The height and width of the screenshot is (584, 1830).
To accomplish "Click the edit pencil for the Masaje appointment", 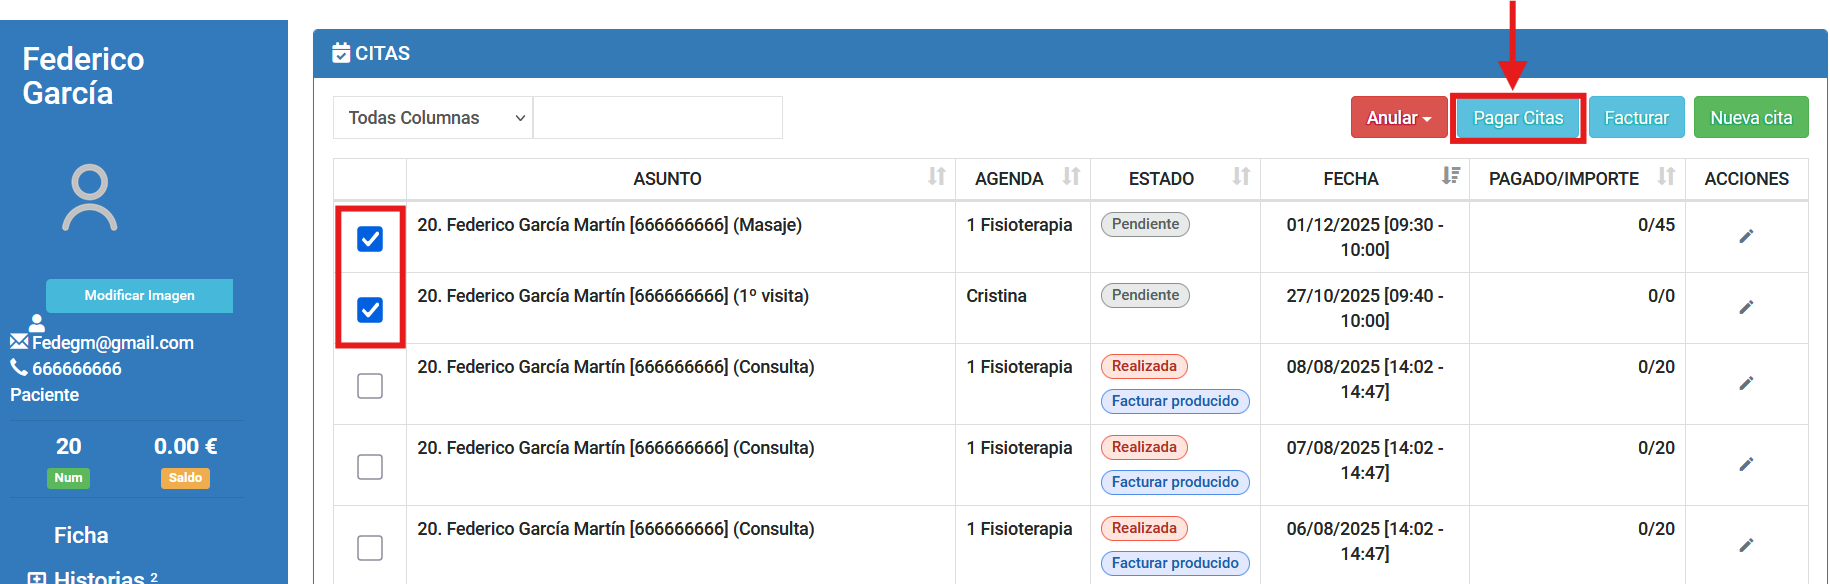I will [1746, 236].
